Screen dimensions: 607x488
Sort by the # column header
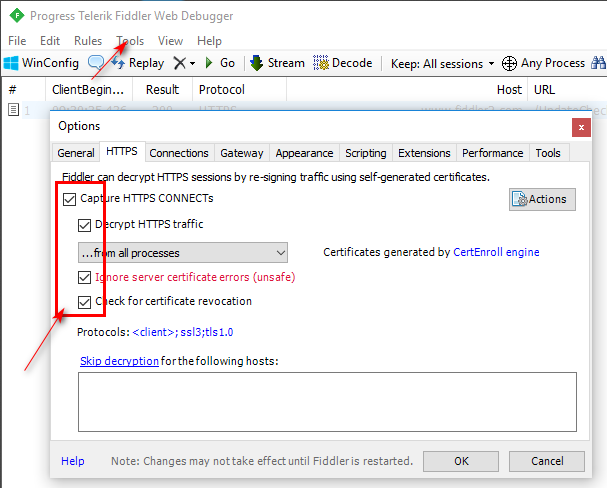24,90
